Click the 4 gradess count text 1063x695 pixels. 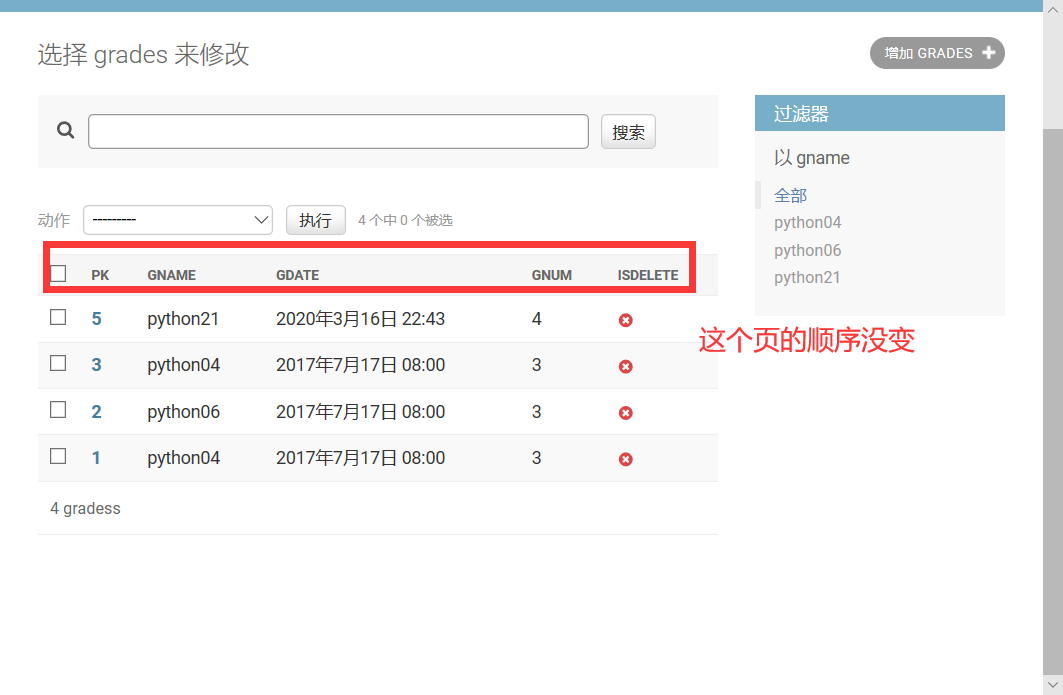85,509
